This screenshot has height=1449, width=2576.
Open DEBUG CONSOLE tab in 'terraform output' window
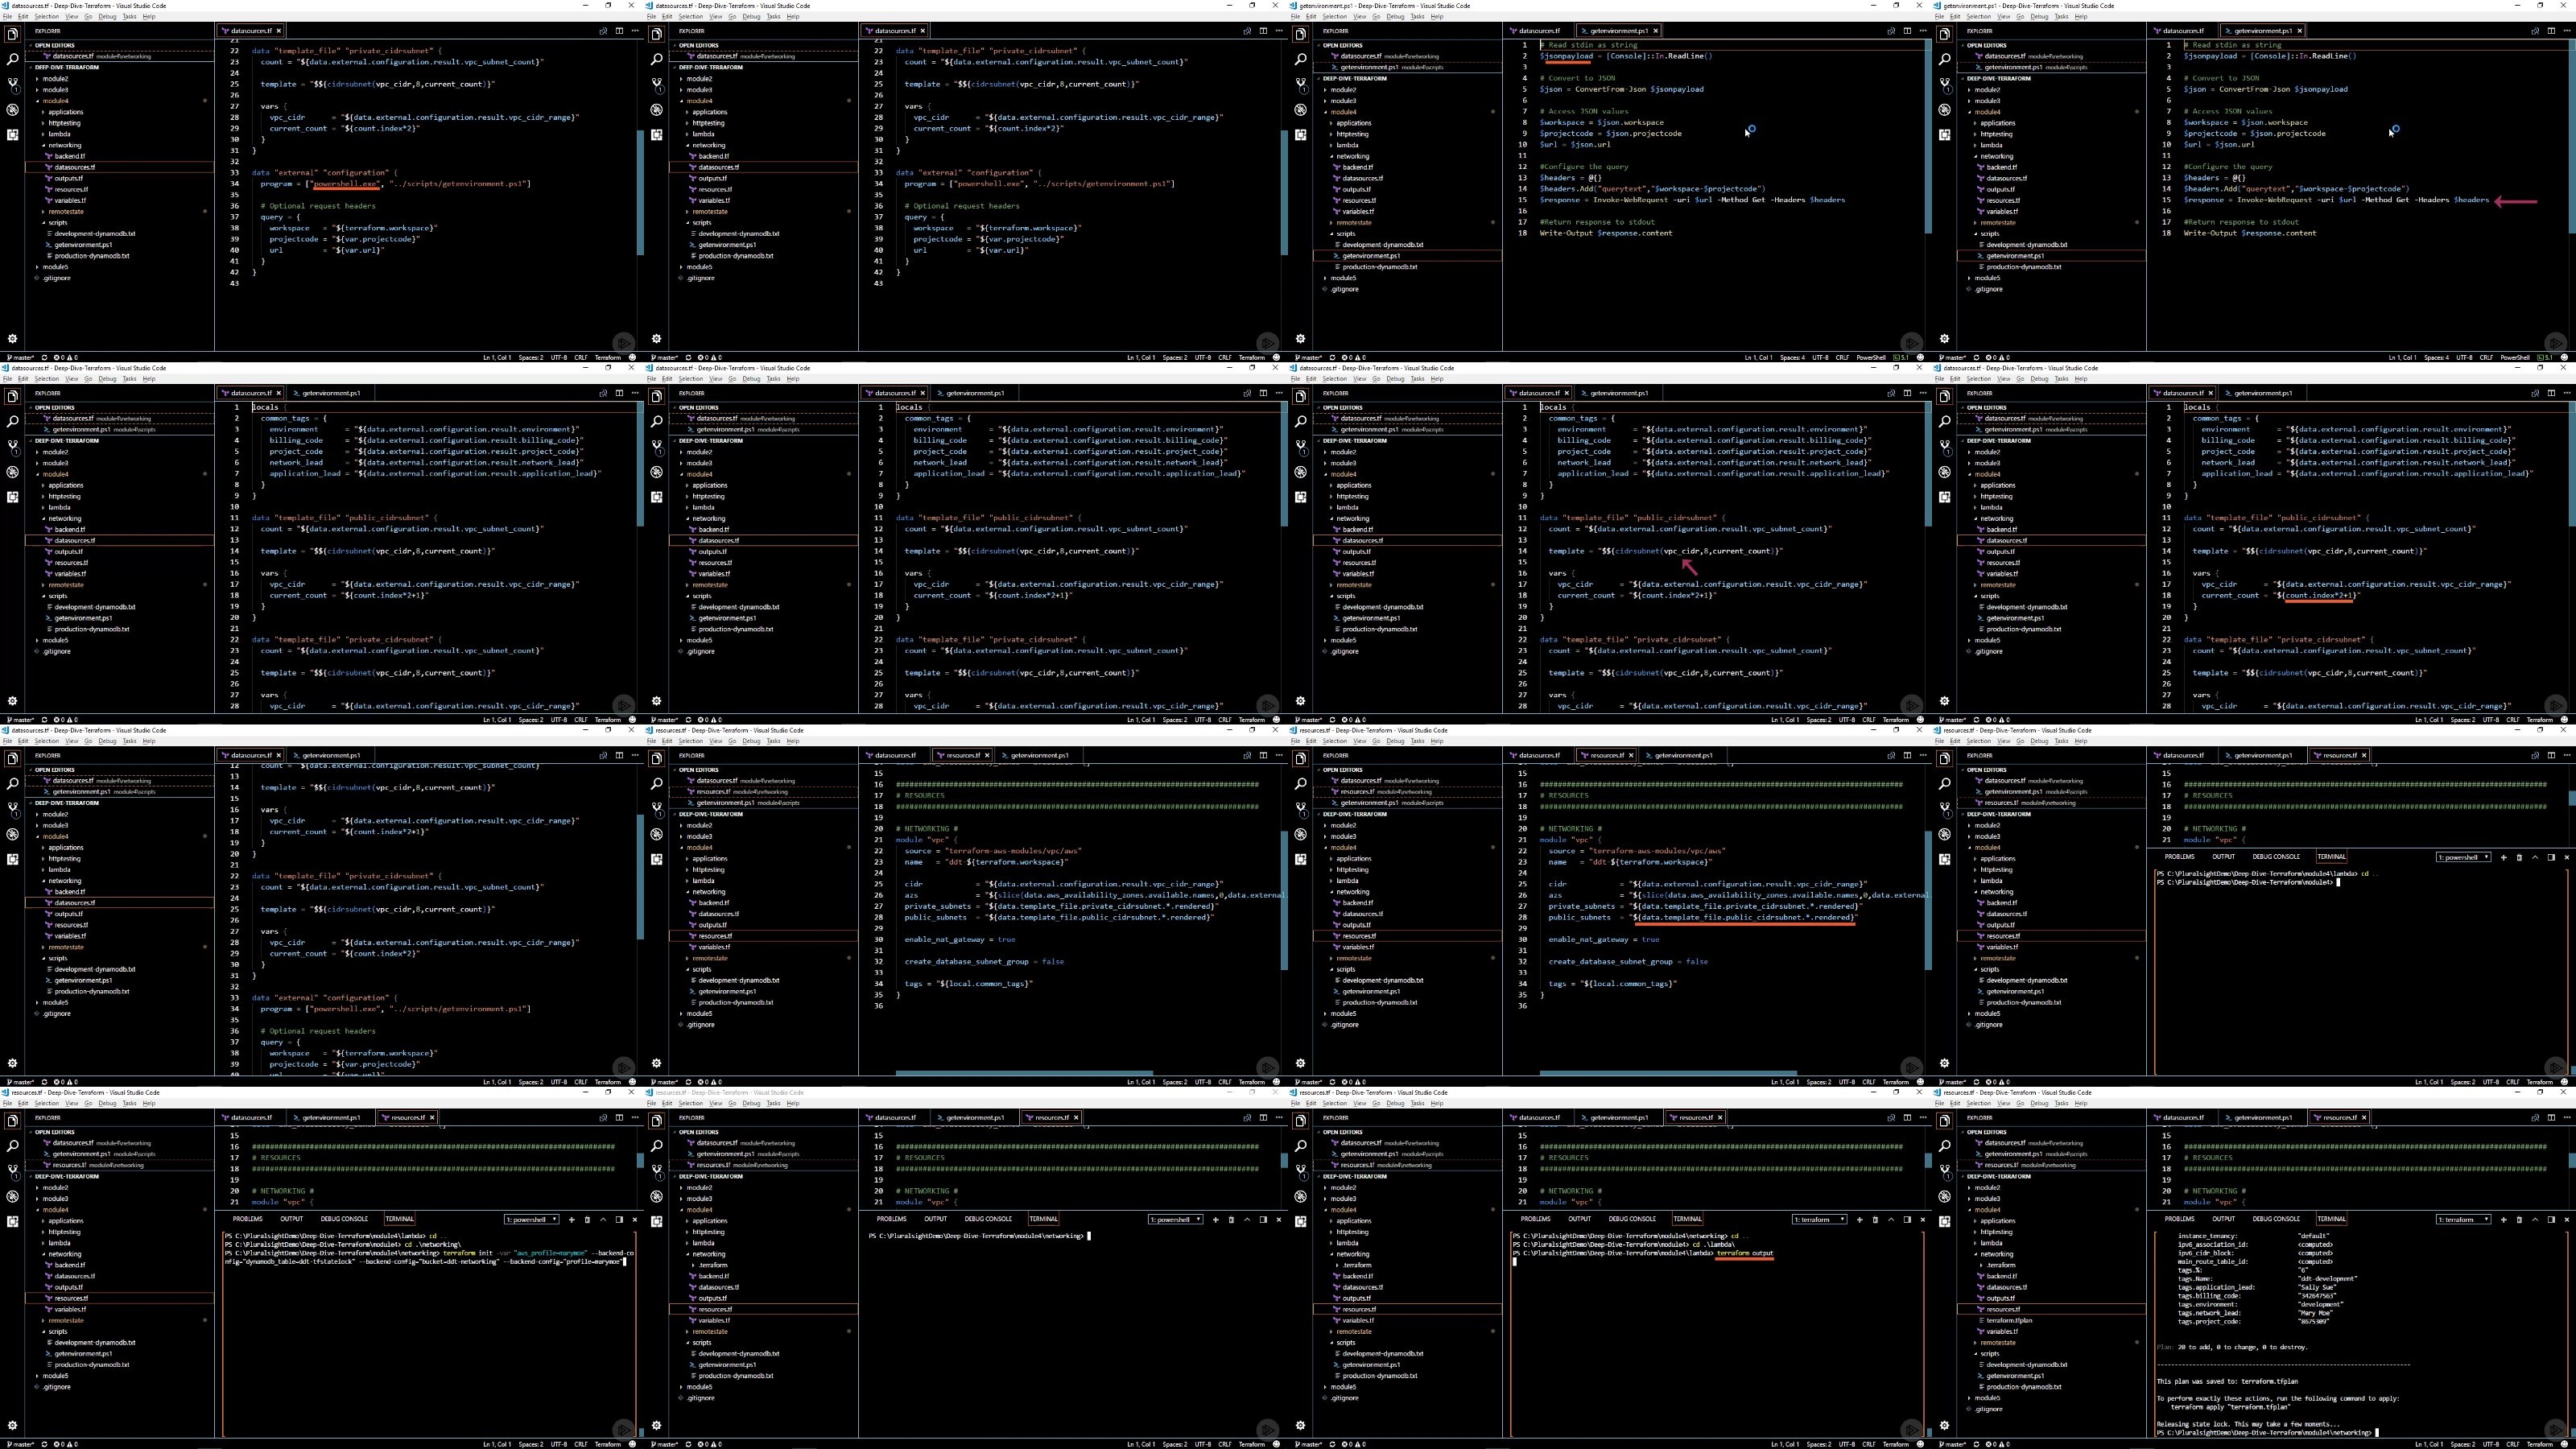(x=1632, y=1219)
